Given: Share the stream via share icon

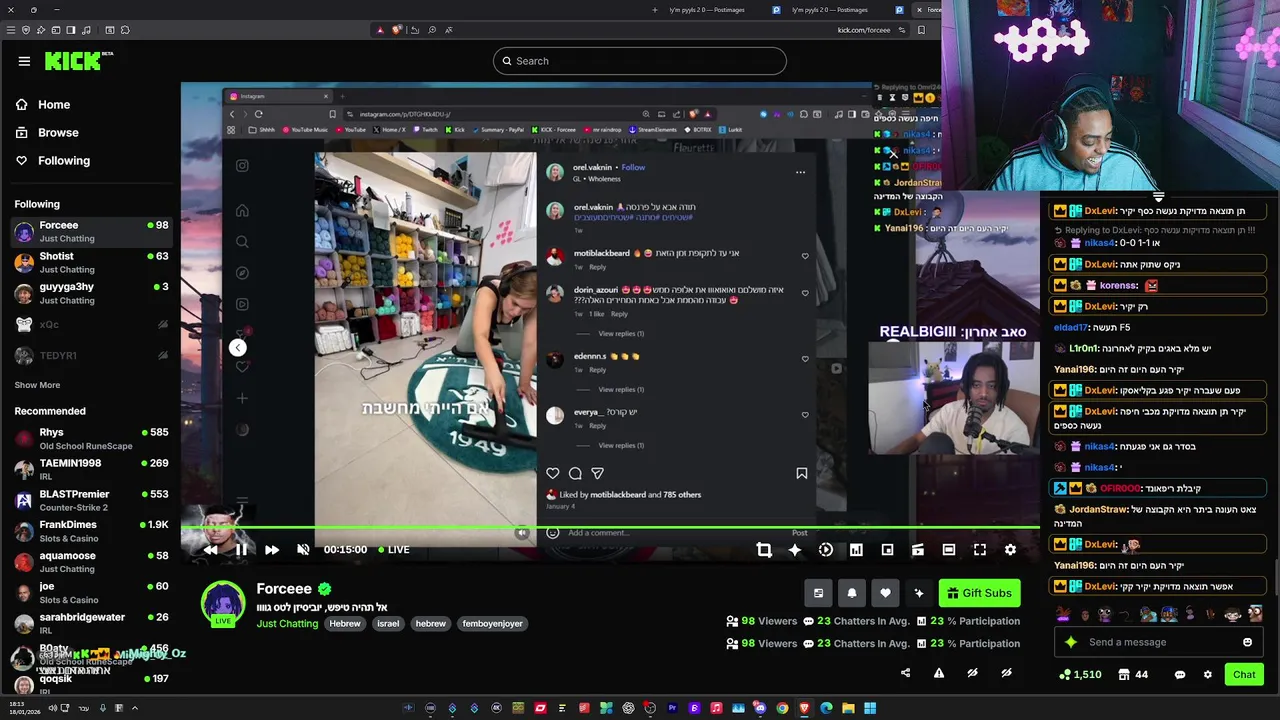Looking at the screenshot, I should tap(906, 673).
